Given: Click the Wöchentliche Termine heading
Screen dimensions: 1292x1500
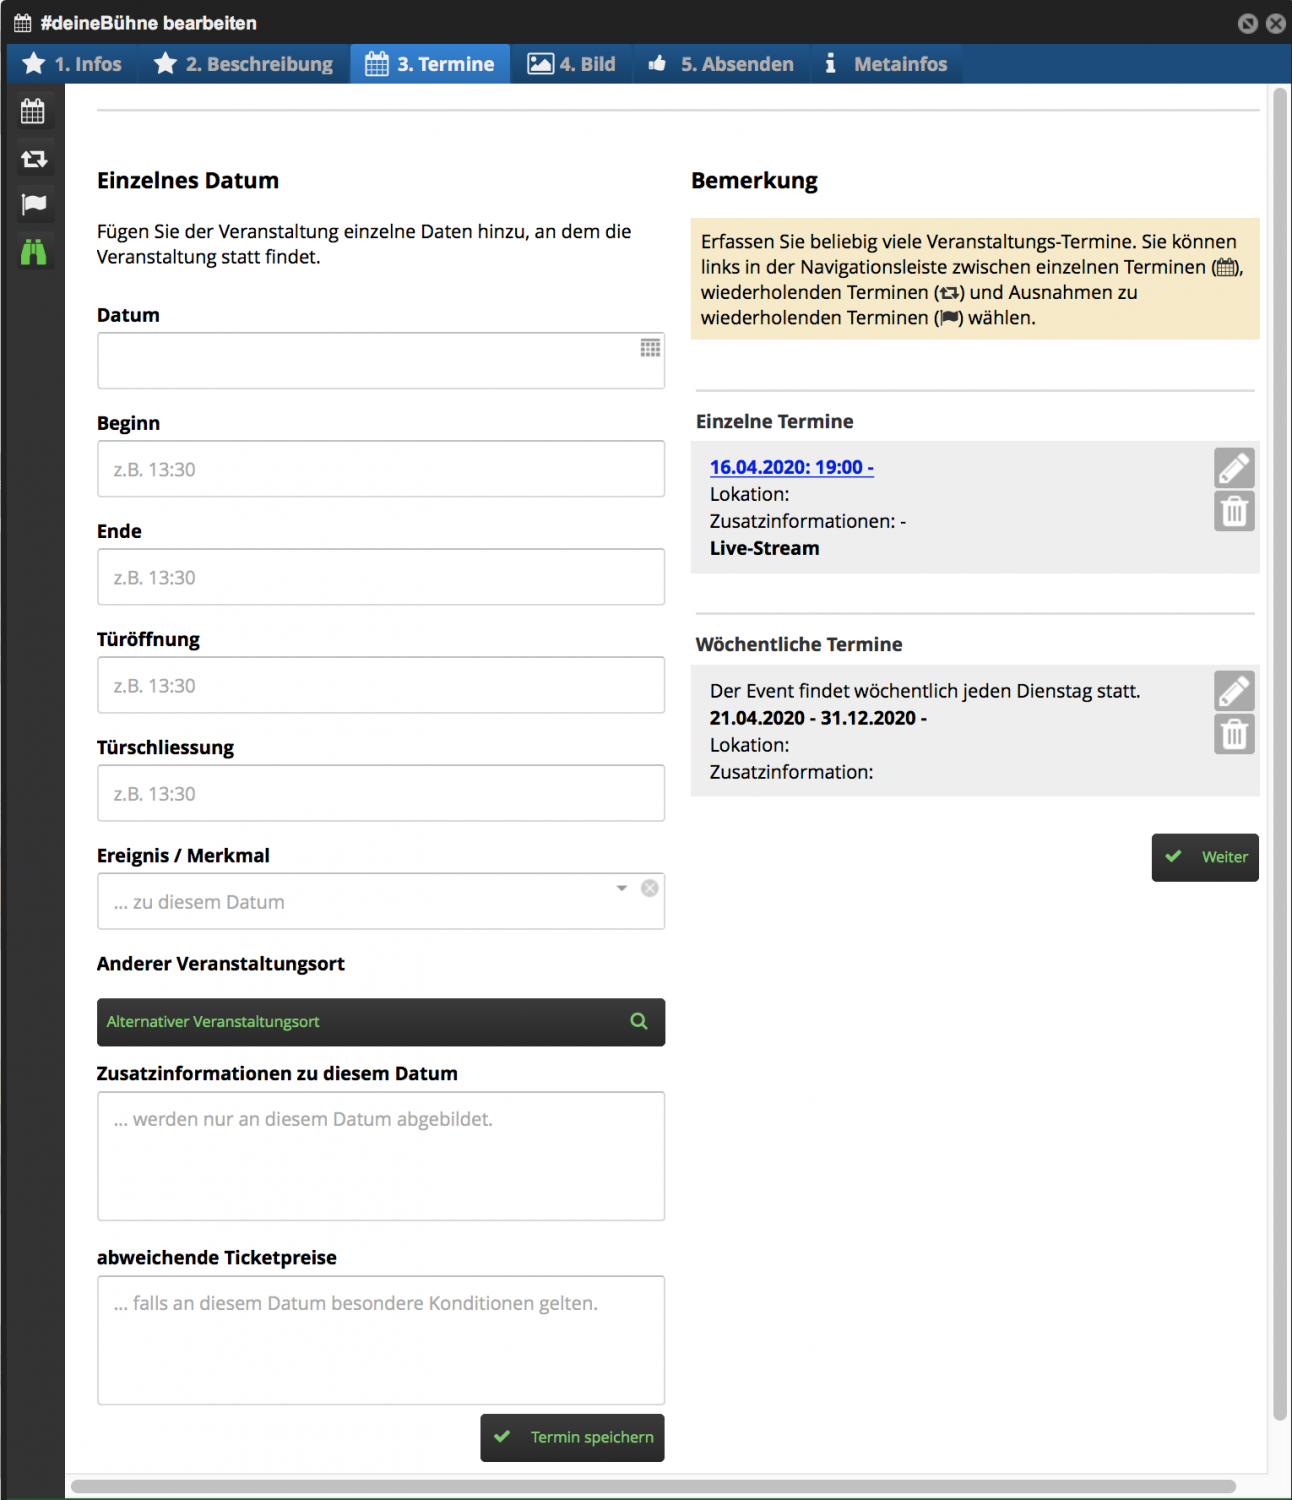Looking at the screenshot, I should click(799, 644).
